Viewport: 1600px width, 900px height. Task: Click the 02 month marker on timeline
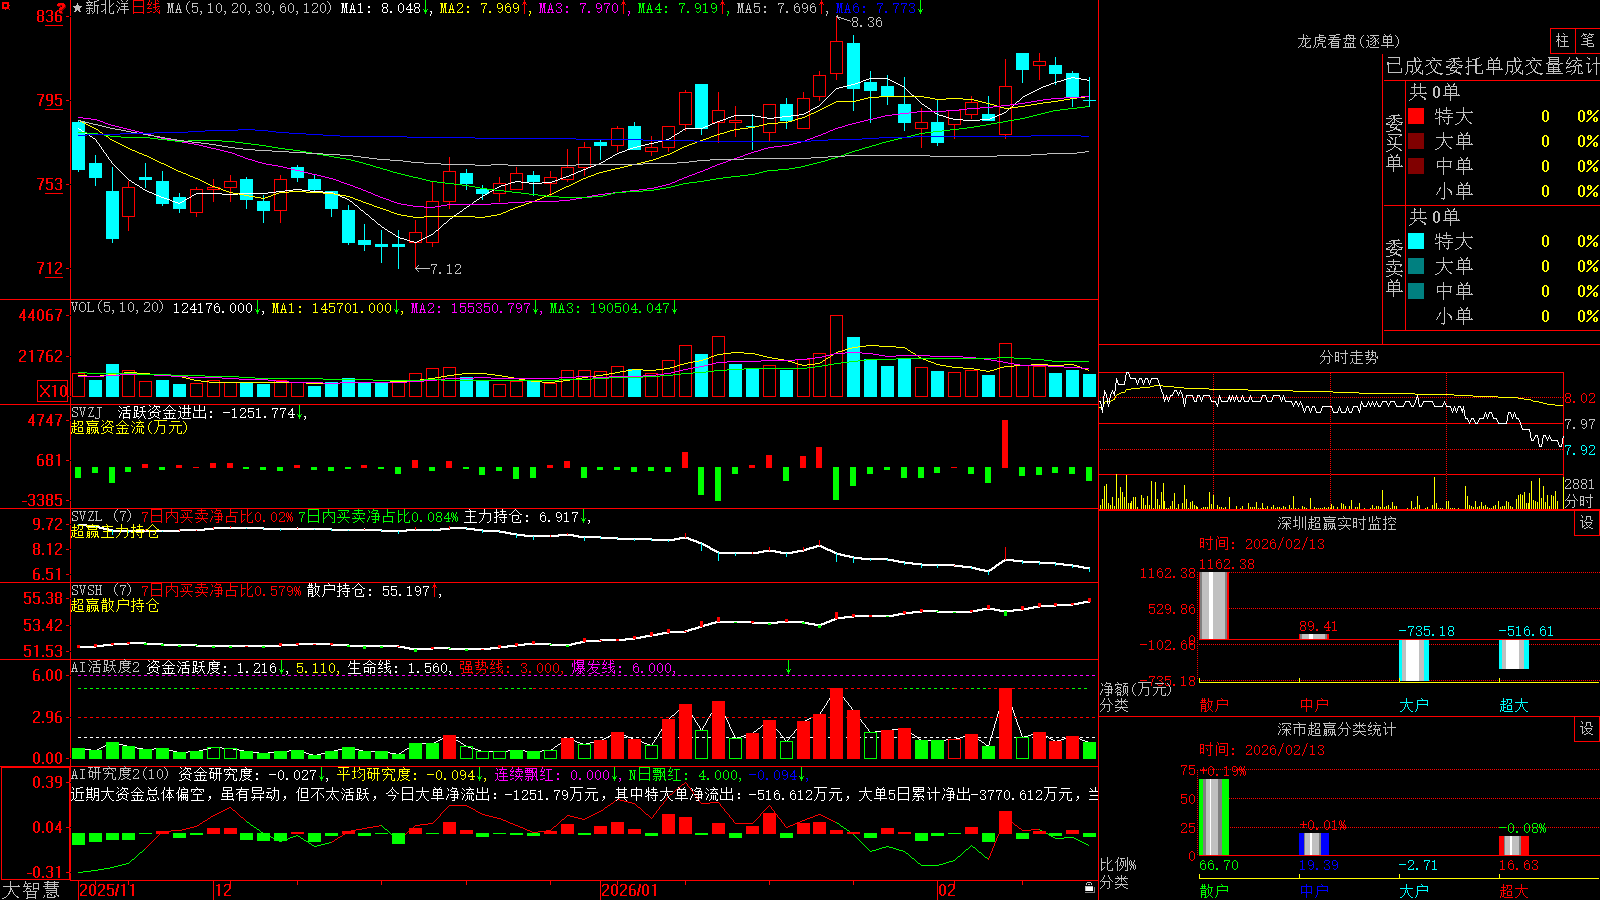click(x=947, y=890)
